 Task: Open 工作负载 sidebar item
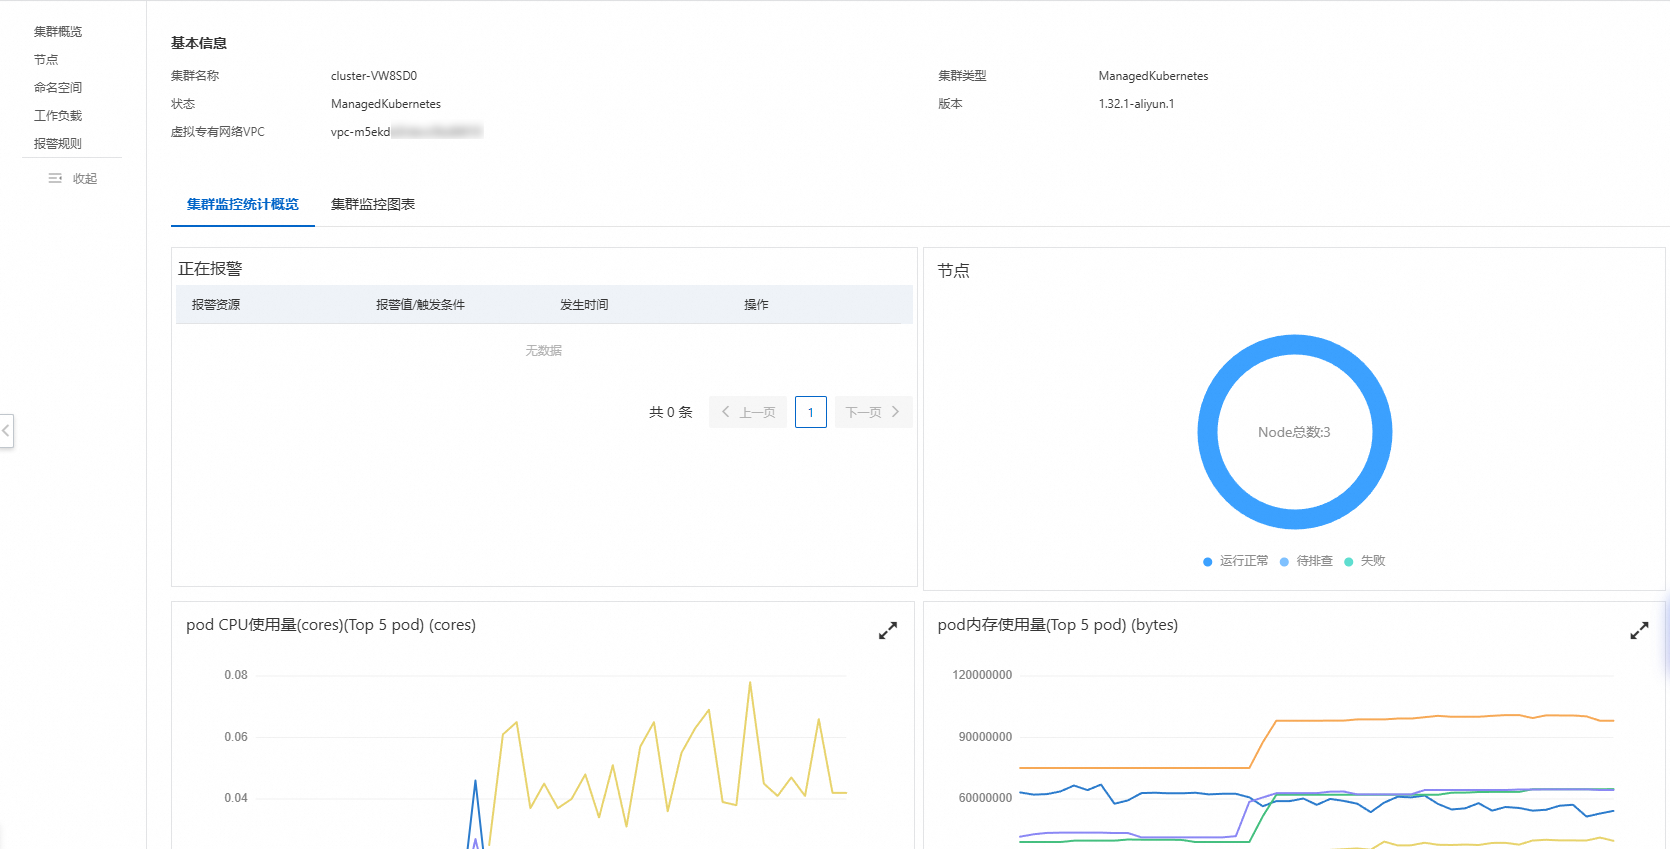click(x=58, y=116)
